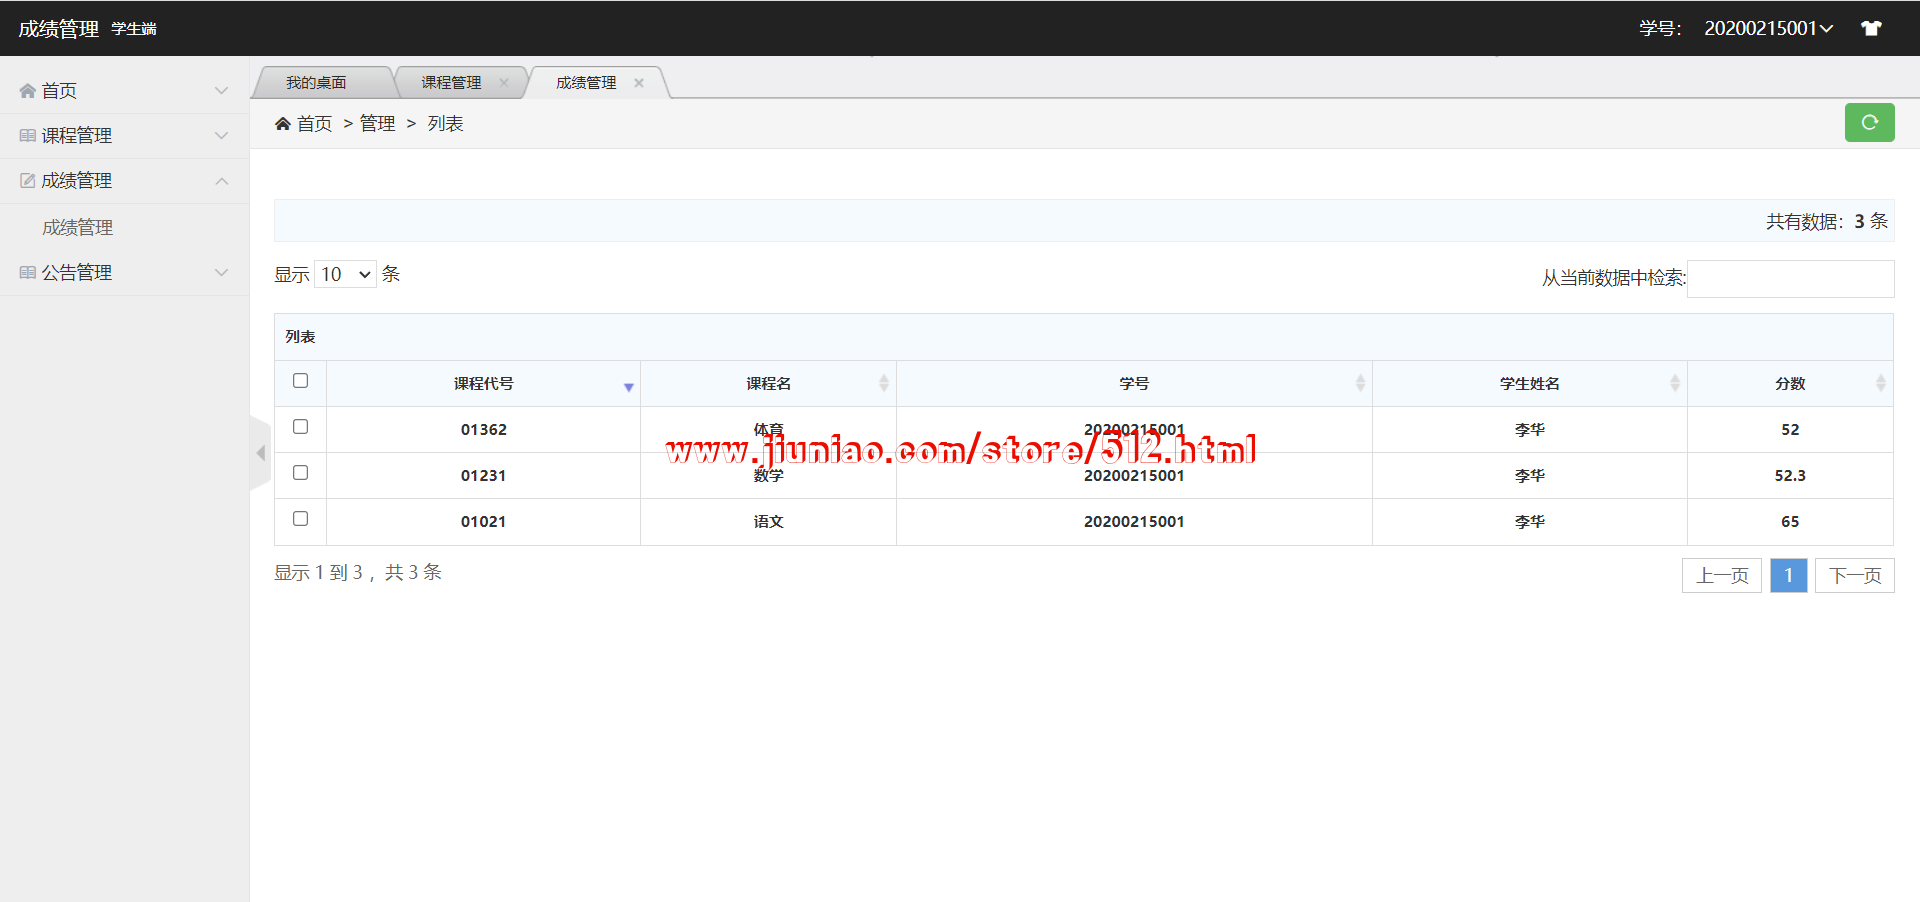The height and width of the screenshot is (902, 1920).
Task: Open student ID 20200215001 account dropdown
Action: [1767, 29]
